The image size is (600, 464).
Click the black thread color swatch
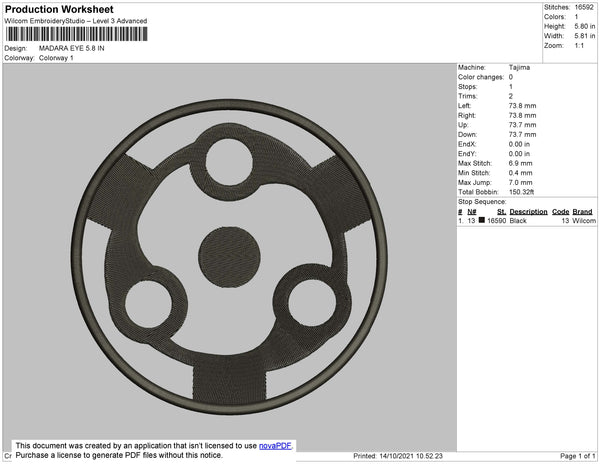(x=482, y=220)
